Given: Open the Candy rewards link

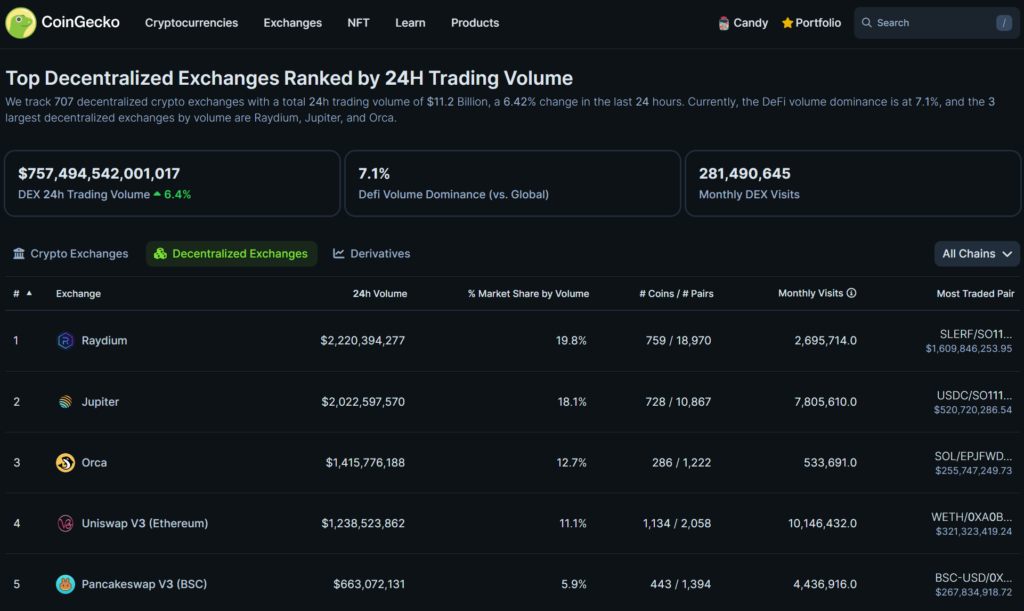Looking at the screenshot, I should tap(743, 23).
